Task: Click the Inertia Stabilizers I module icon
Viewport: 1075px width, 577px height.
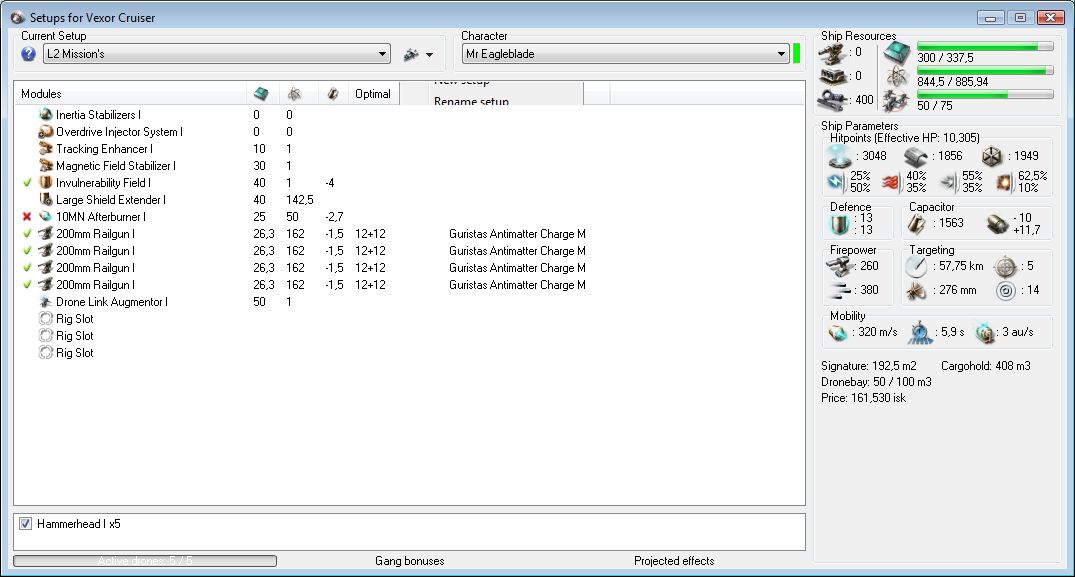Action: (46, 114)
